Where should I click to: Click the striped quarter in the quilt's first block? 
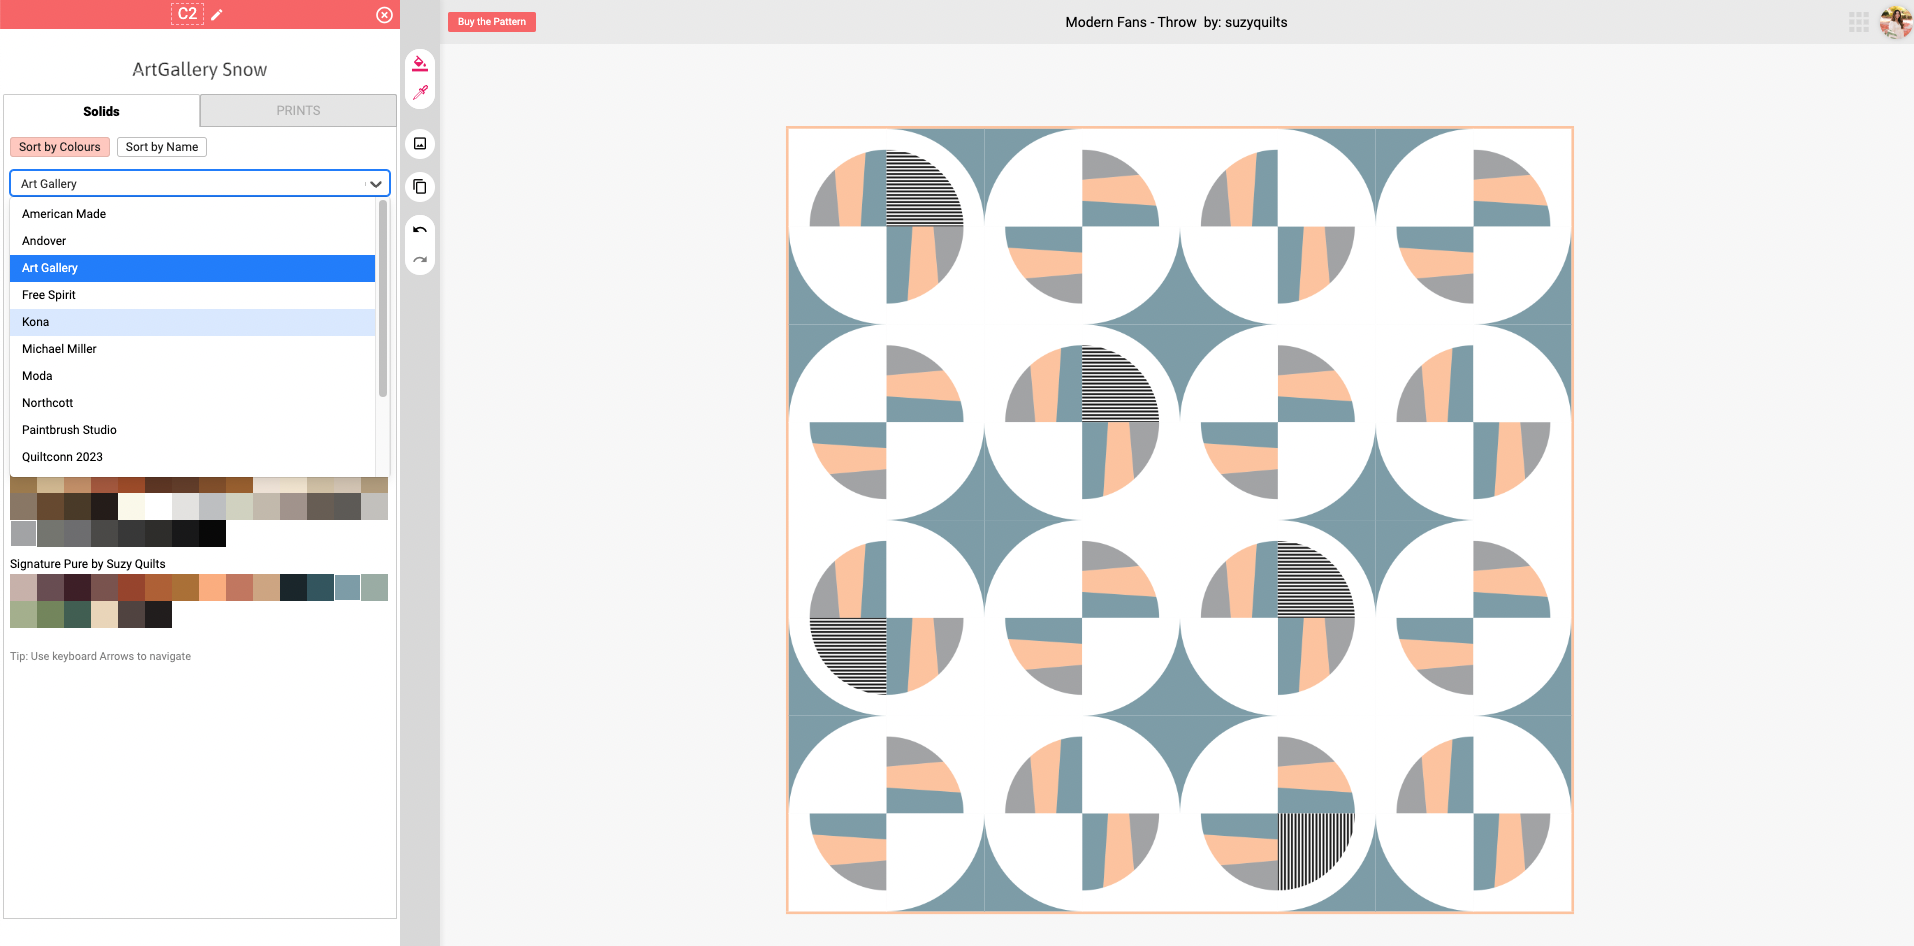click(x=918, y=192)
